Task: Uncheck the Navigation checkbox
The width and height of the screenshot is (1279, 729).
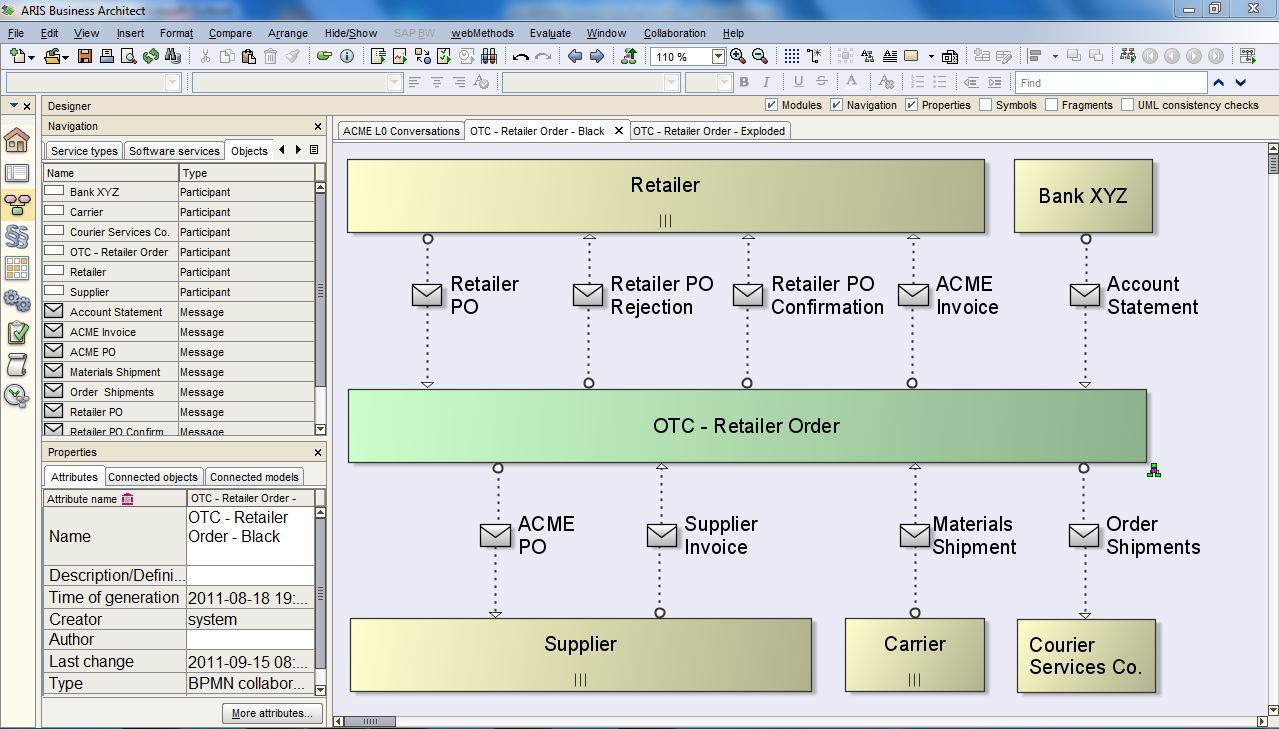Action: 837,105
